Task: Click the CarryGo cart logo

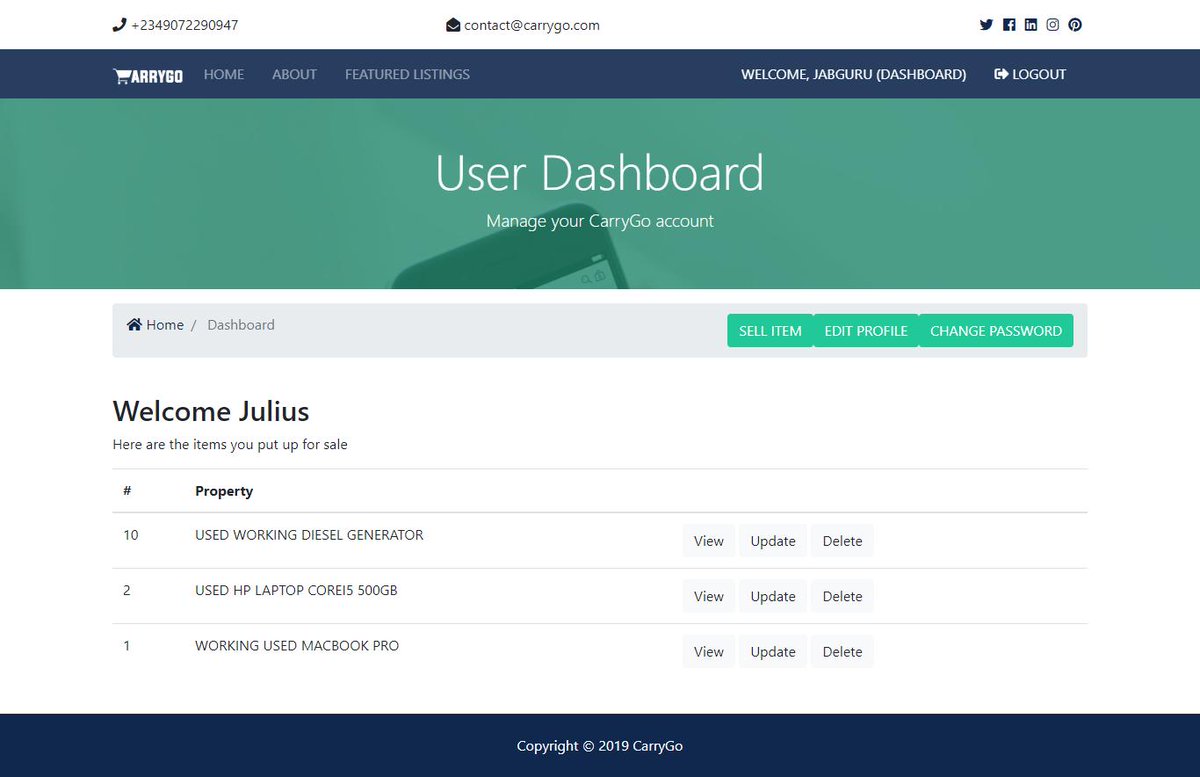Action: click(x=148, y=75)
